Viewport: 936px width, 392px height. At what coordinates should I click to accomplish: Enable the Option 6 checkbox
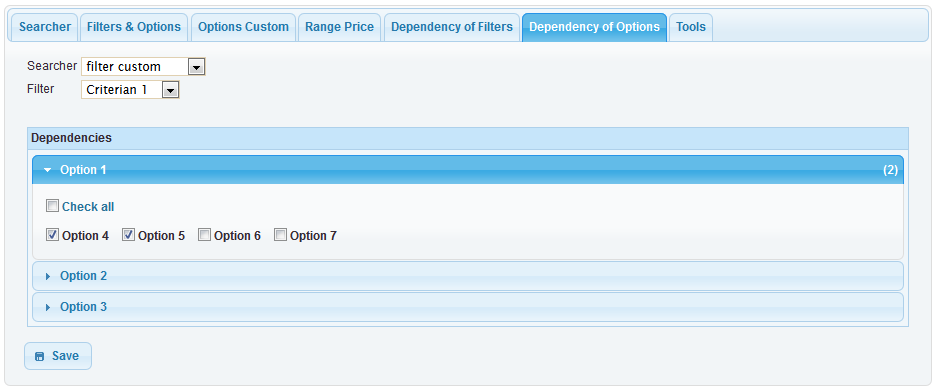(204, 235)
